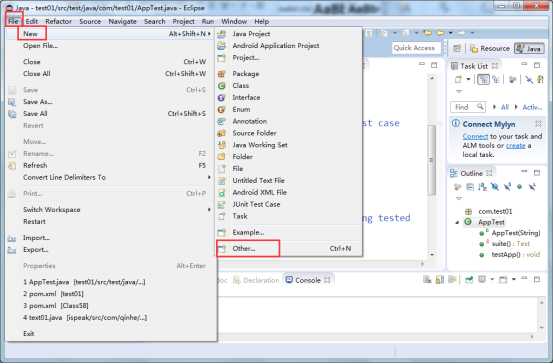The width and height of the screenshot is (553, 364).
Task: Click the Java Project icon
Action: [x=221, y=34]
